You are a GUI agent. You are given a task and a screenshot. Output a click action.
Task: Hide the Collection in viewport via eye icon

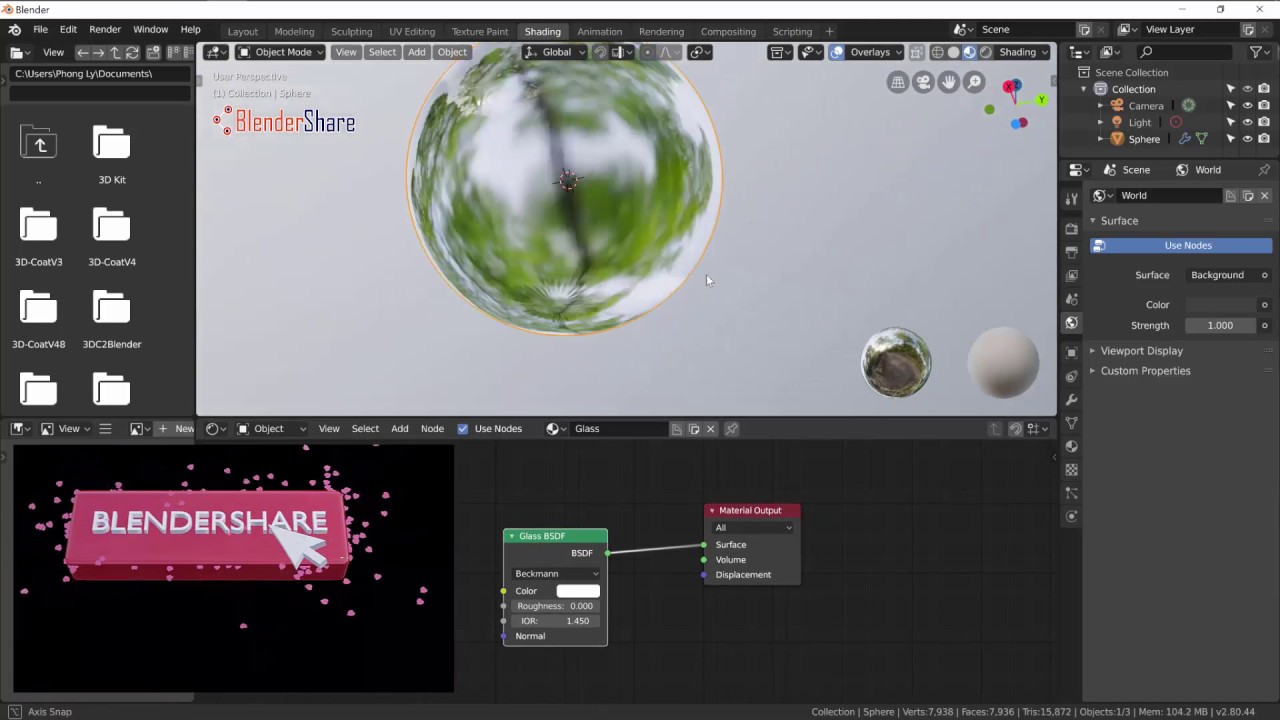[1247, 89]
